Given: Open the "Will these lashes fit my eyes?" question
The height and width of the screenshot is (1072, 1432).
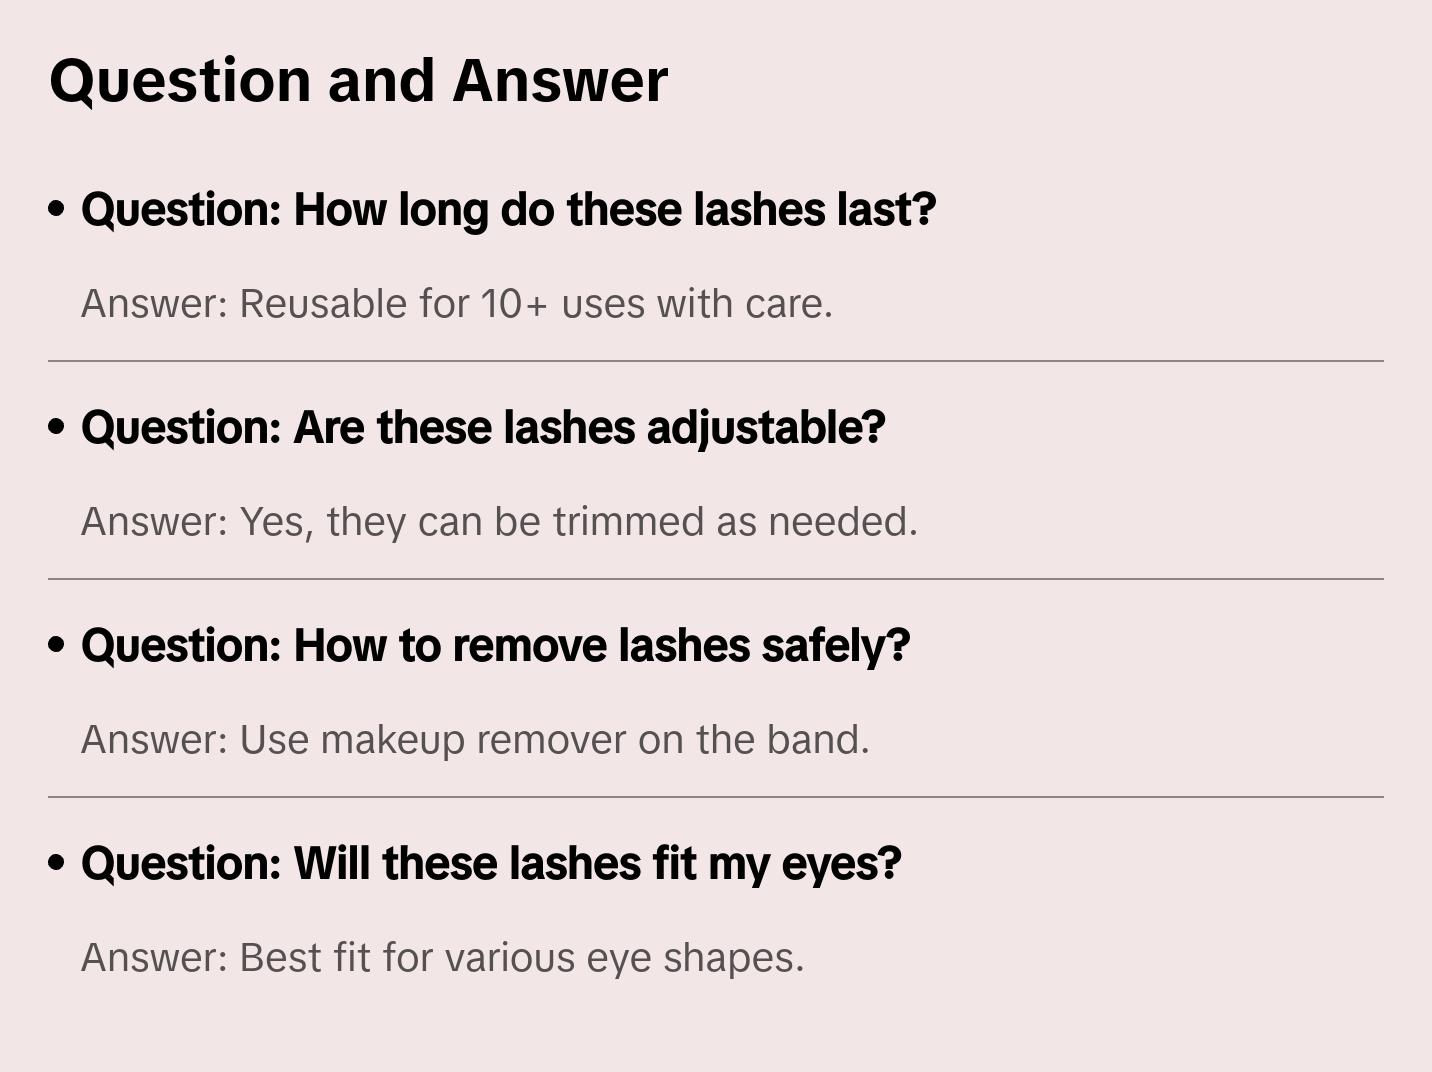Looking at the screenshot, I should [491, 864].
